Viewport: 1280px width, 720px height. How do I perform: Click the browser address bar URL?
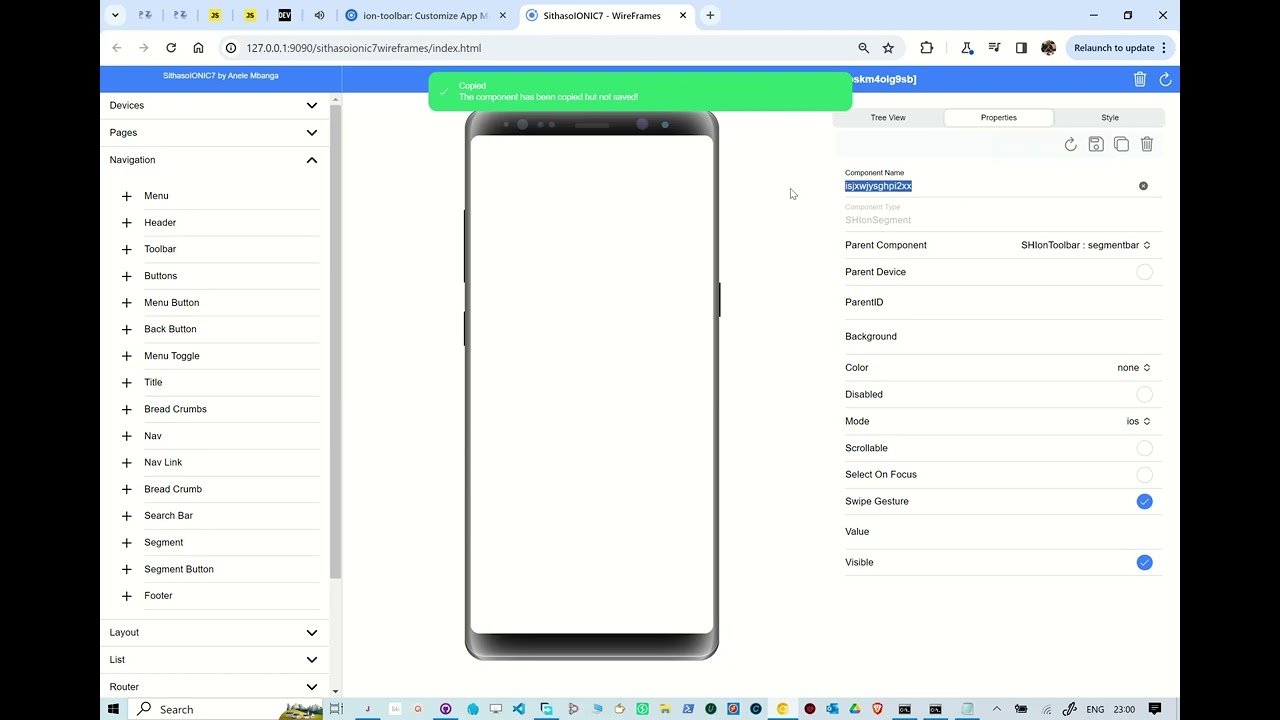click(364, 48)
